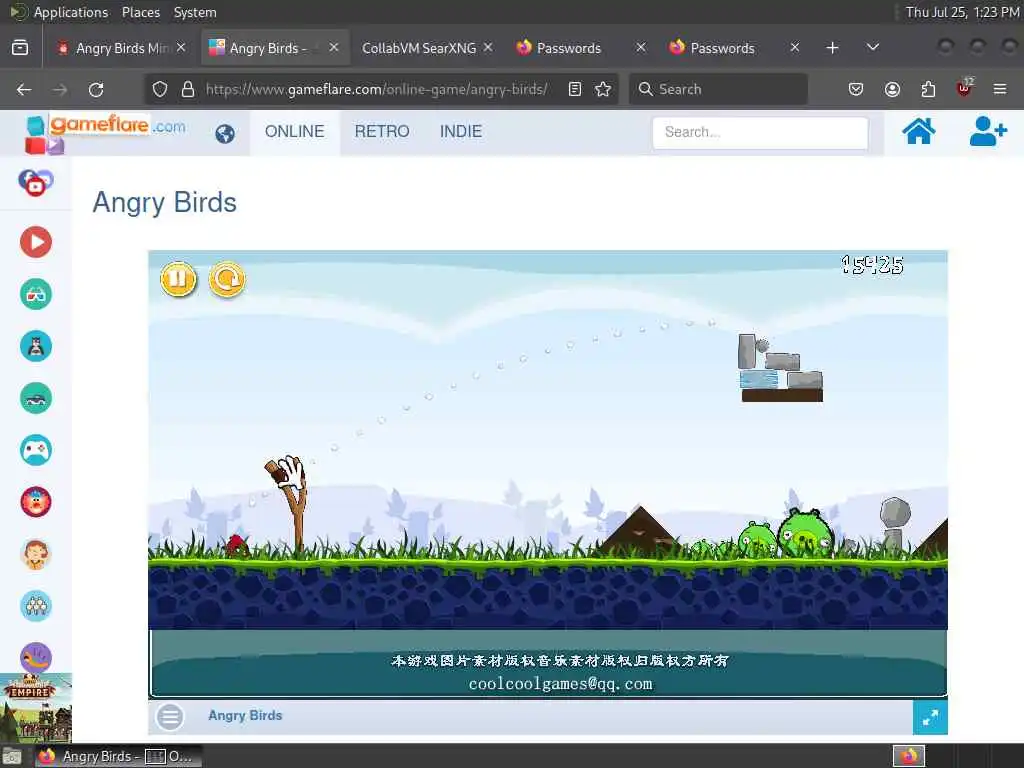Screen dimensions: 1024x768
Task: Open the uBlock extension icon with badge
Action: pyautogui.click(x=965, y=88)
